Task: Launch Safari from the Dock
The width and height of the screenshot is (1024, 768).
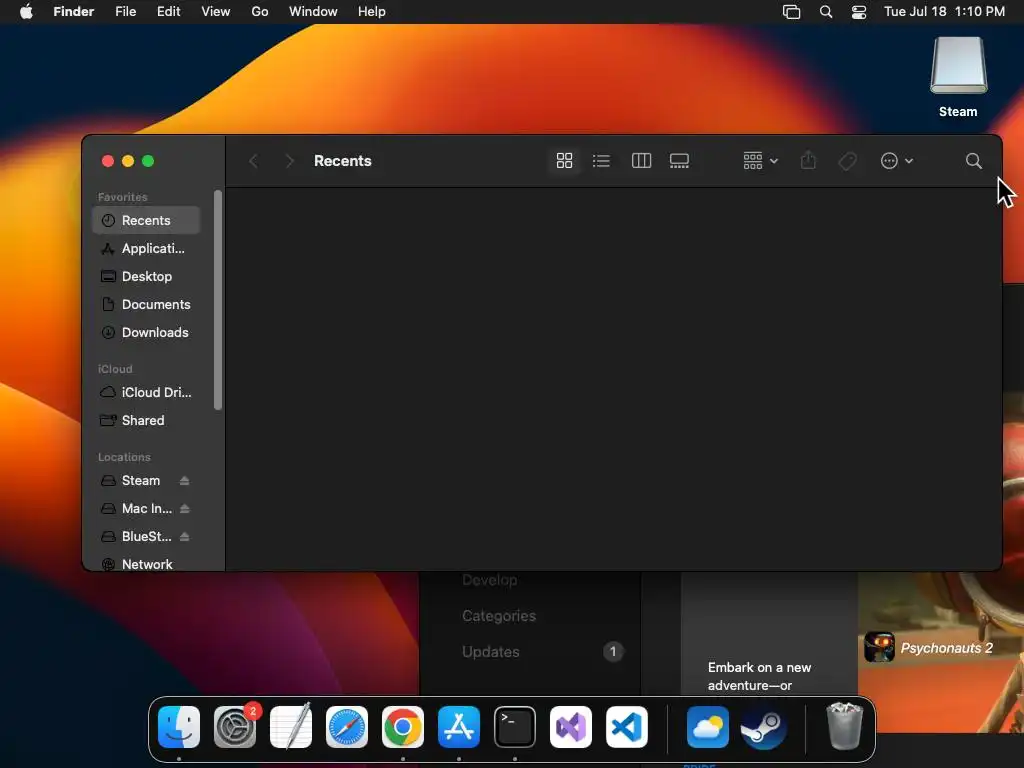Action: (347, 727)
